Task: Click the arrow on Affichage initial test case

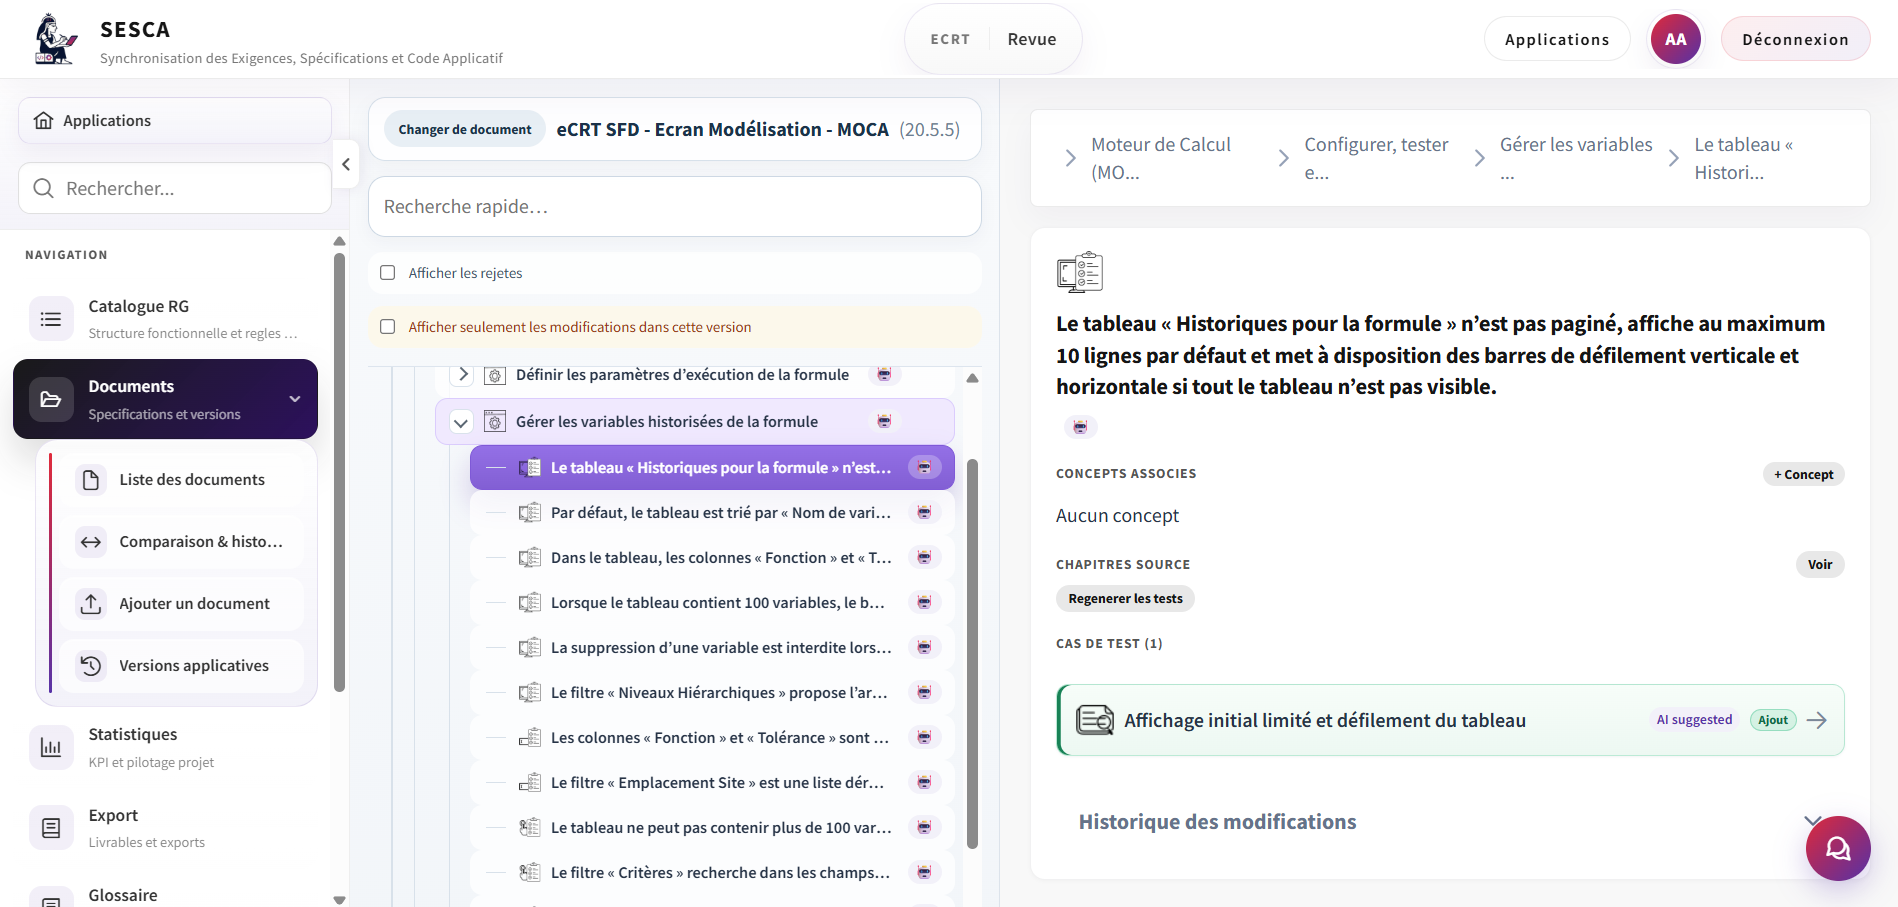Action: [x=1817, y=720]
